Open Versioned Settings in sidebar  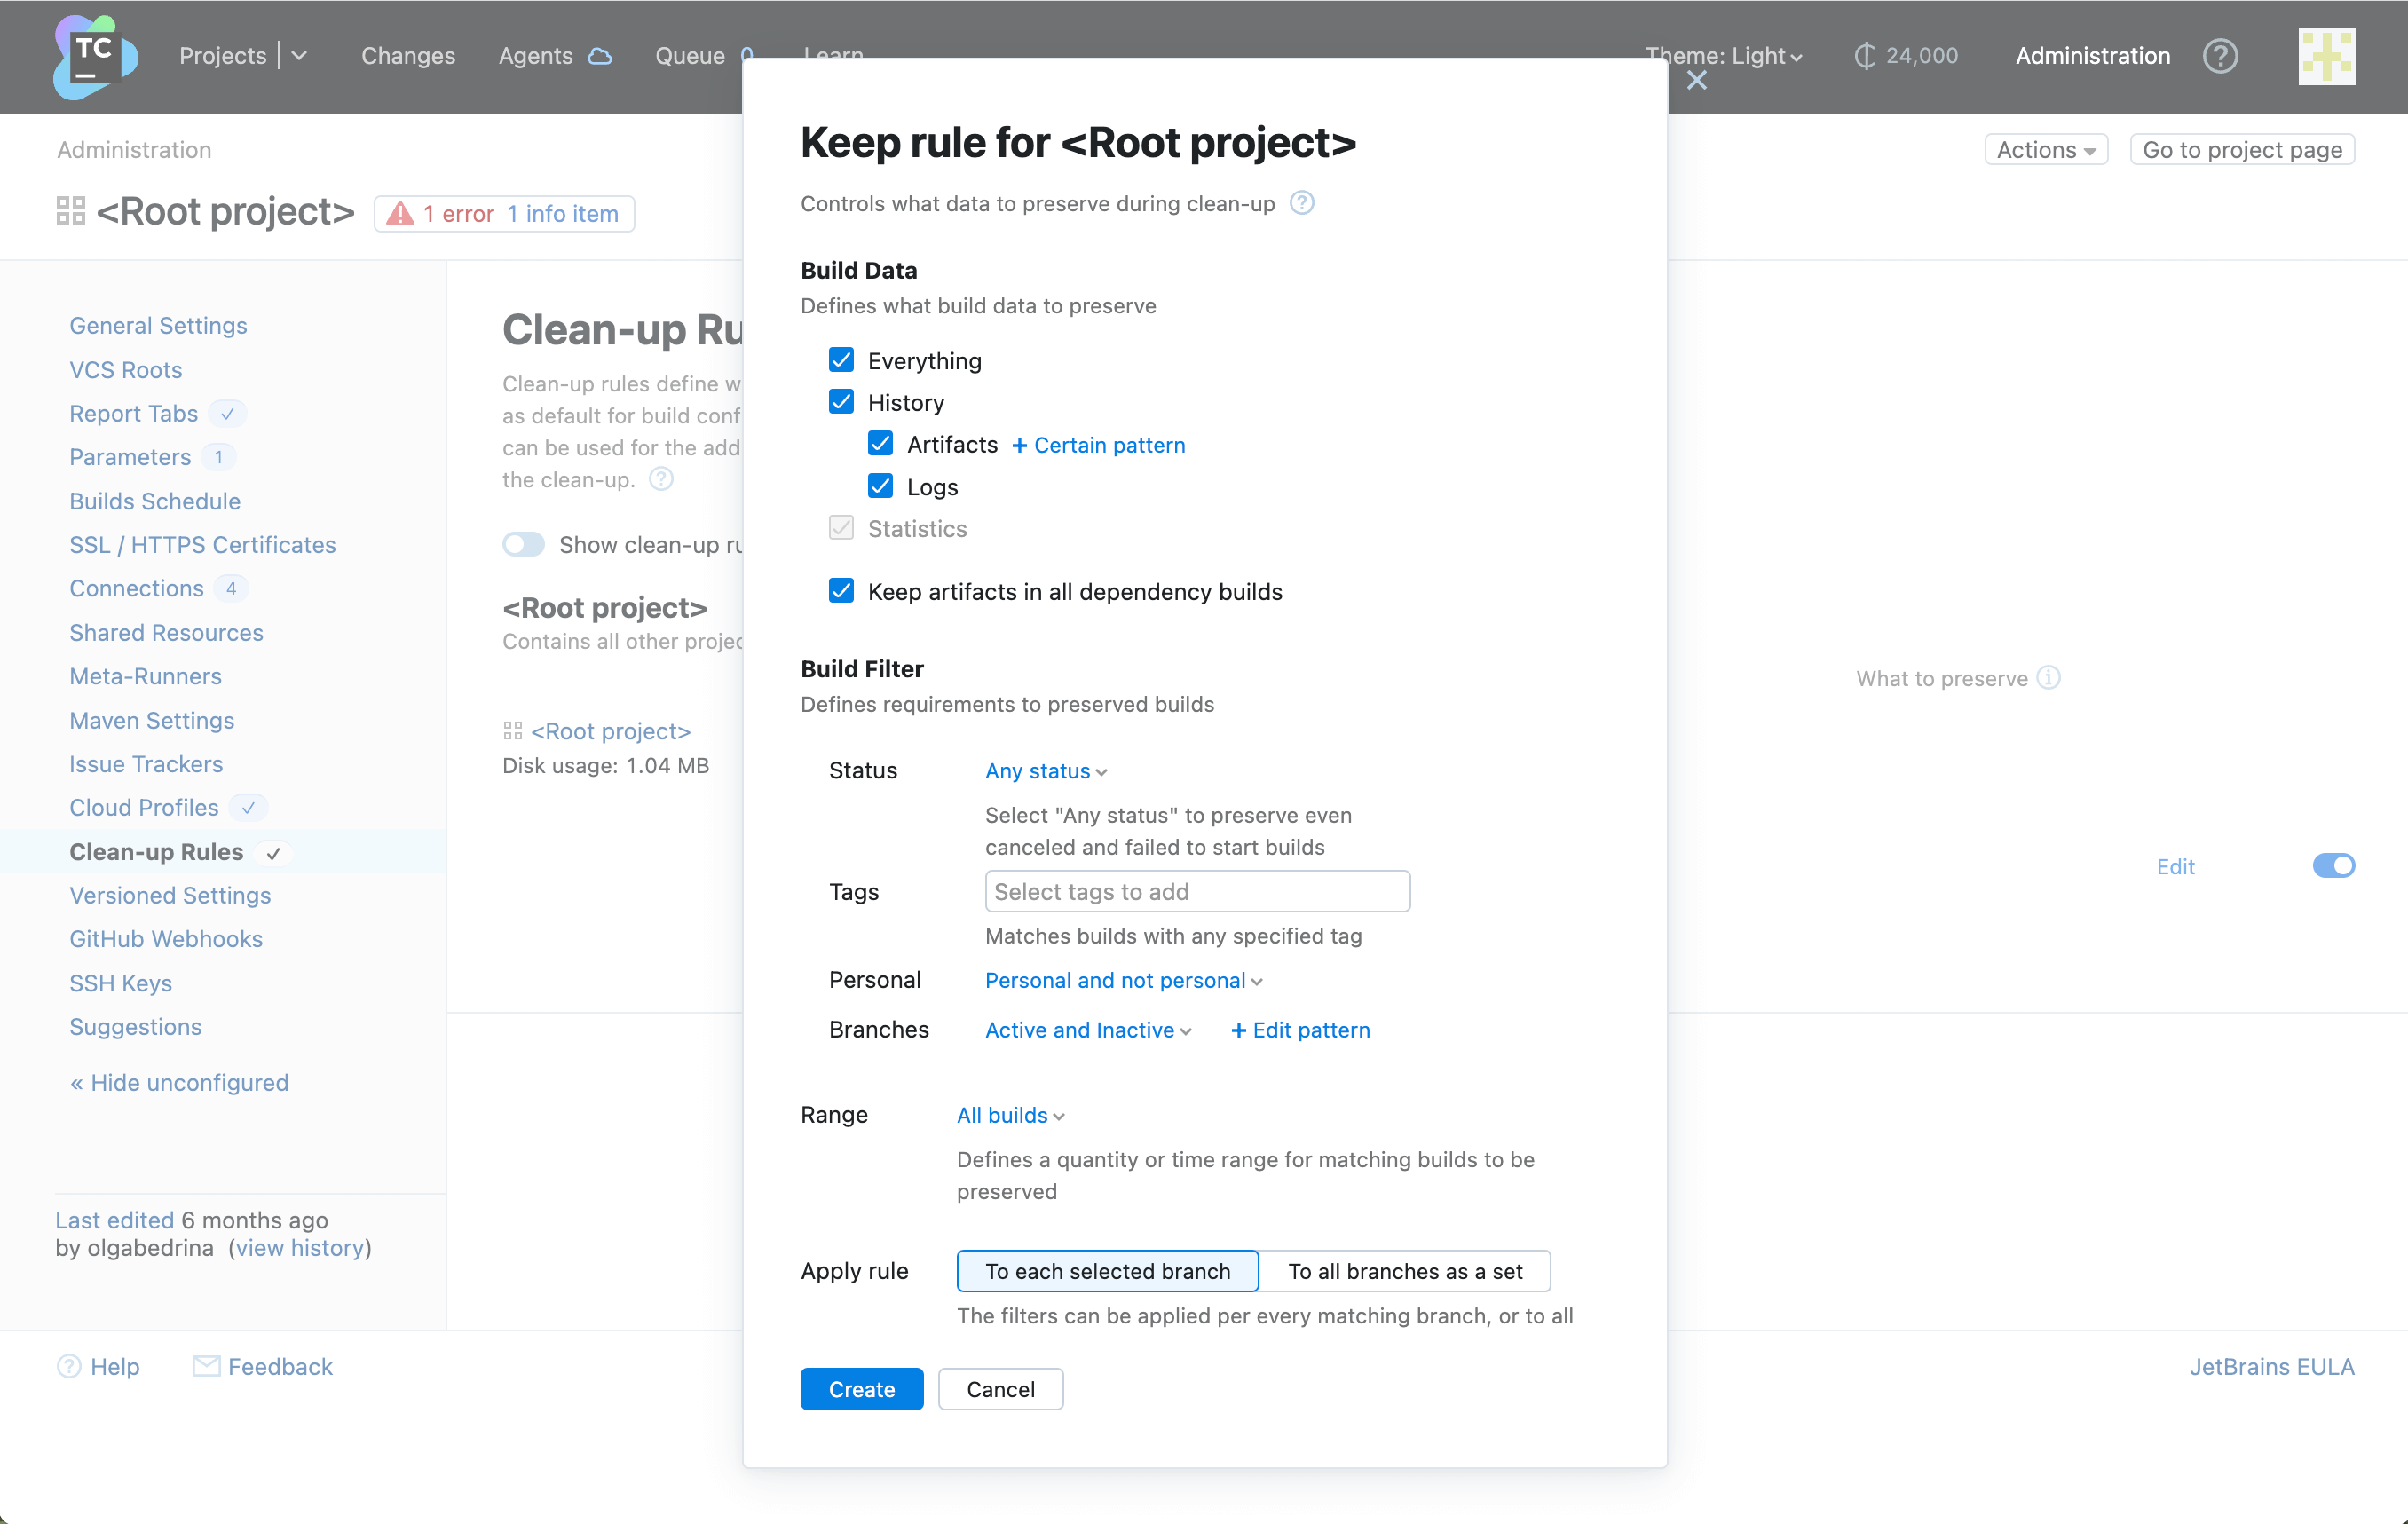170,895
